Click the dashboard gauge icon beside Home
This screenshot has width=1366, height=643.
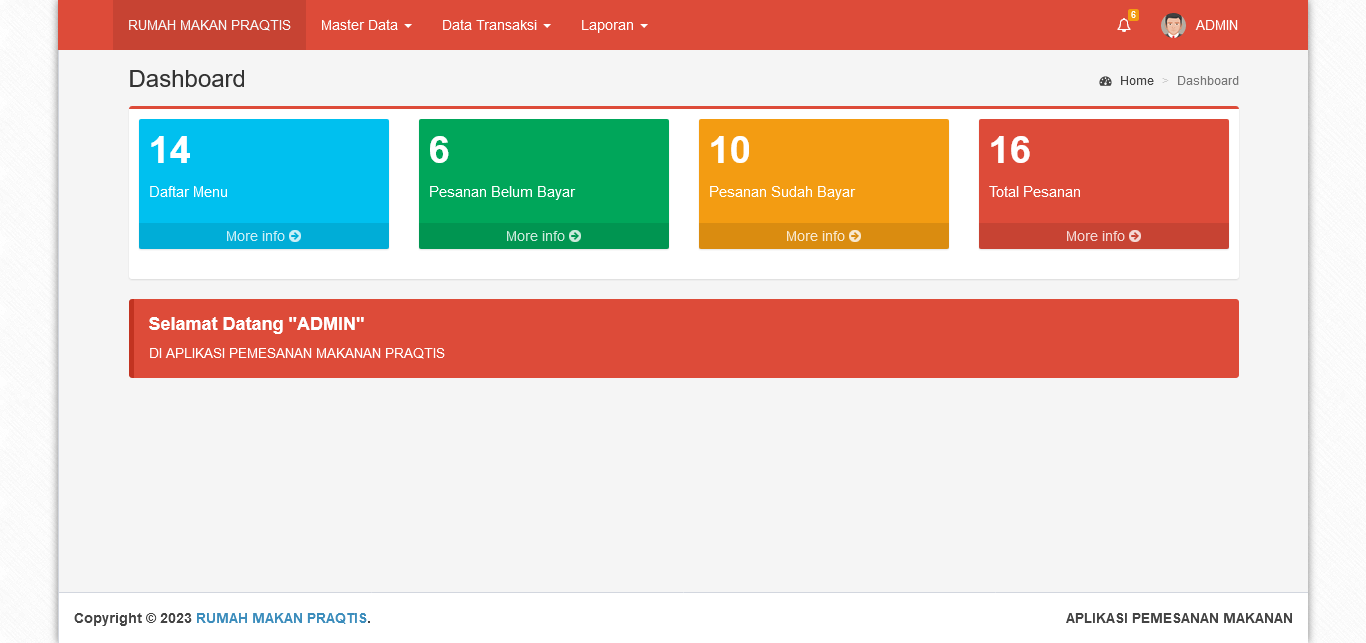point(1105,81)
